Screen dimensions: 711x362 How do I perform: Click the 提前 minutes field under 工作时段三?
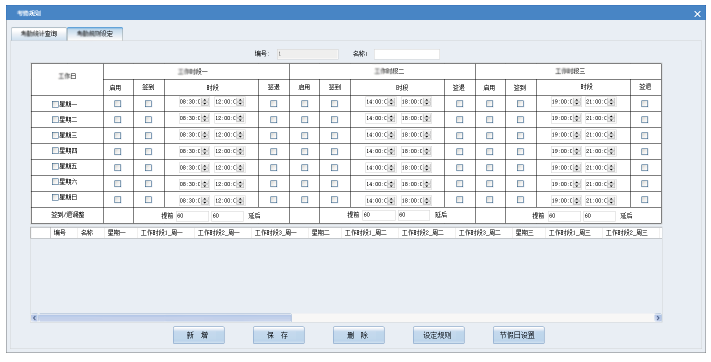point(564,216)
